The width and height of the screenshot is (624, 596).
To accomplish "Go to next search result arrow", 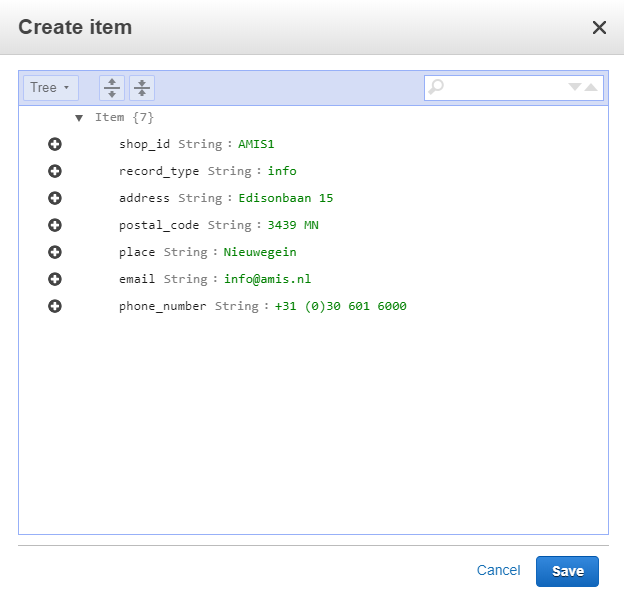I will pos(575,88).
